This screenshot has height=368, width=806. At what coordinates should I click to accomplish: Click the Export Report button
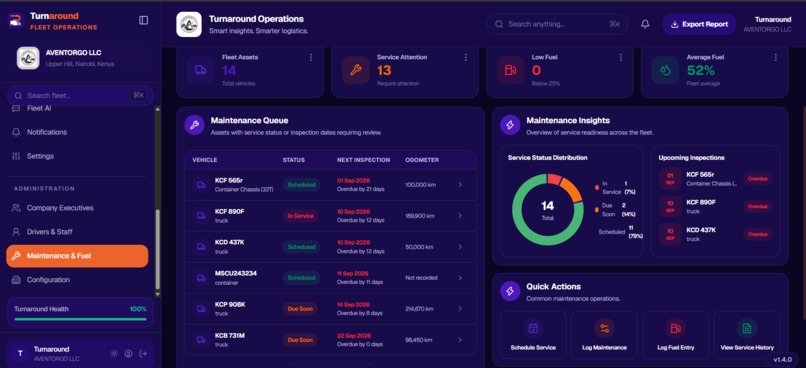pos(699,24)
